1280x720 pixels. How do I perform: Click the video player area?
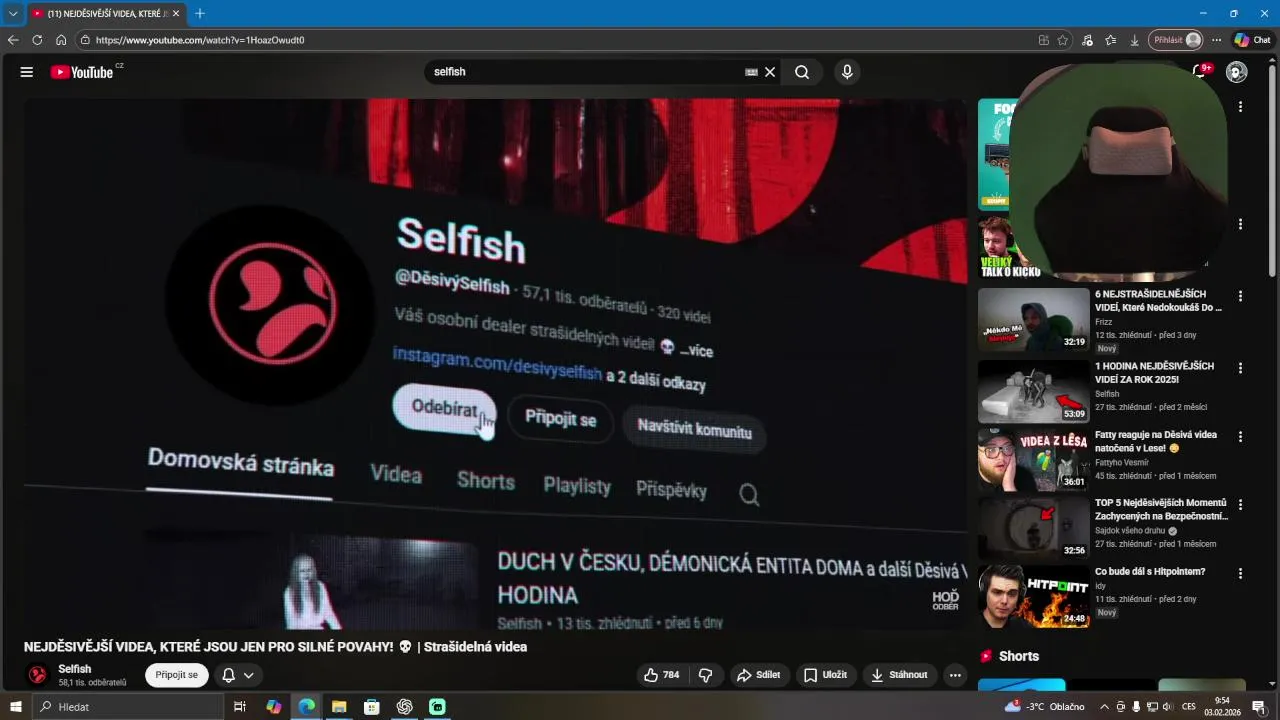coord(495,365)
